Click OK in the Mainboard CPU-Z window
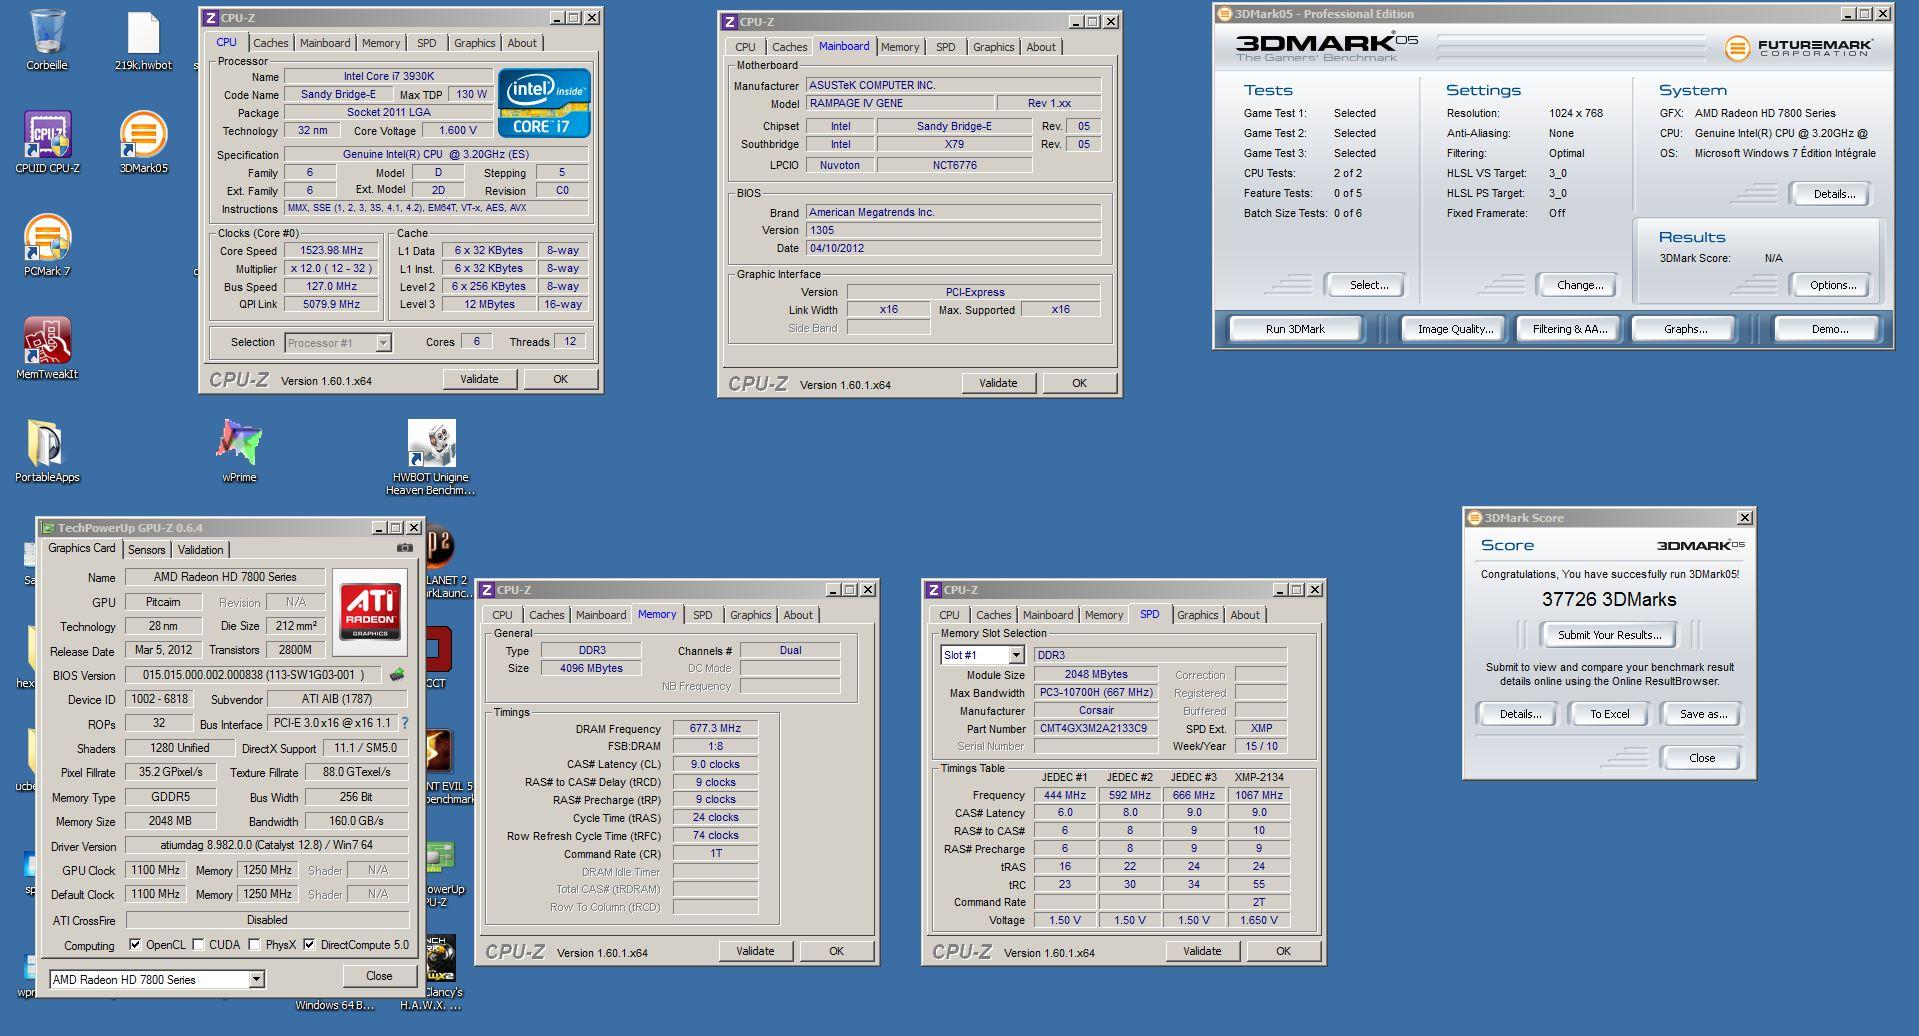1919x1036 pixels. (1079, 383)
